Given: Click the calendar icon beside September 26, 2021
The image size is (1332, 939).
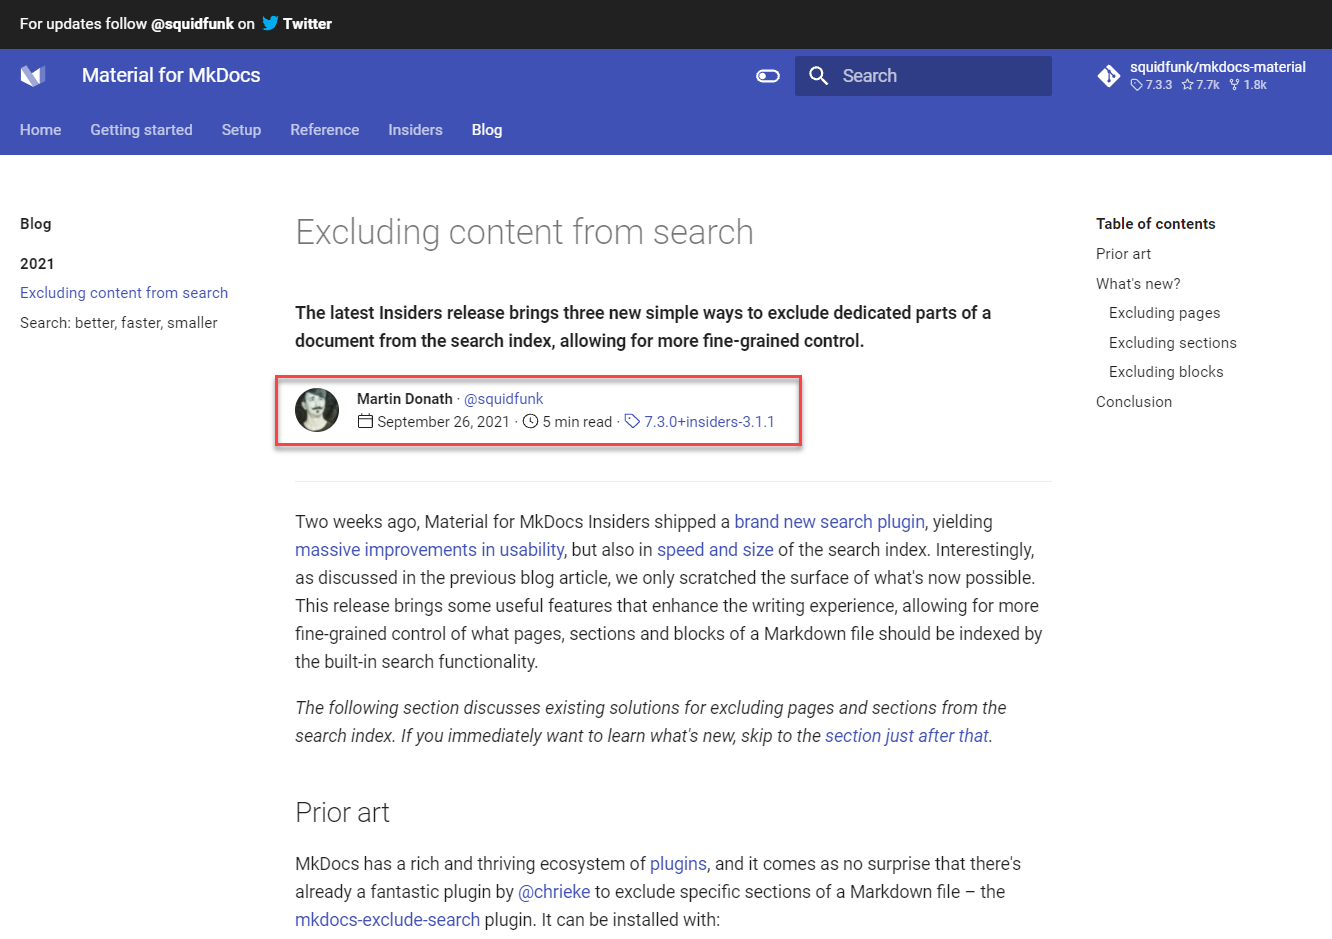Looking at the screenshot, I should tap(365, 422).
